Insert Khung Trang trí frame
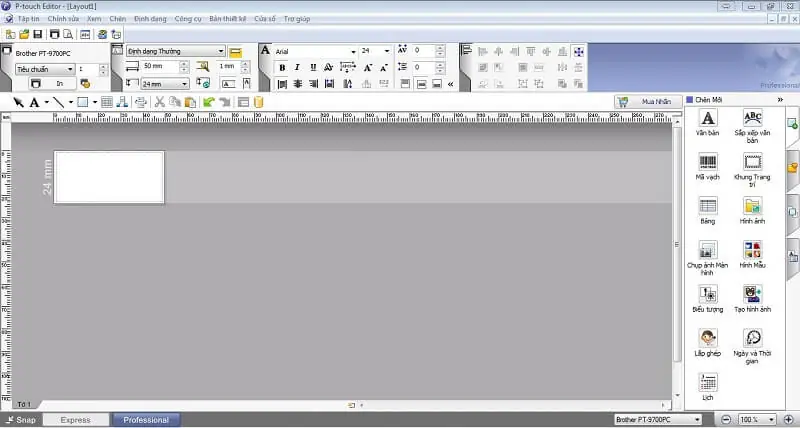The height and width of the screenshot is (428, 800). [753, 170]
